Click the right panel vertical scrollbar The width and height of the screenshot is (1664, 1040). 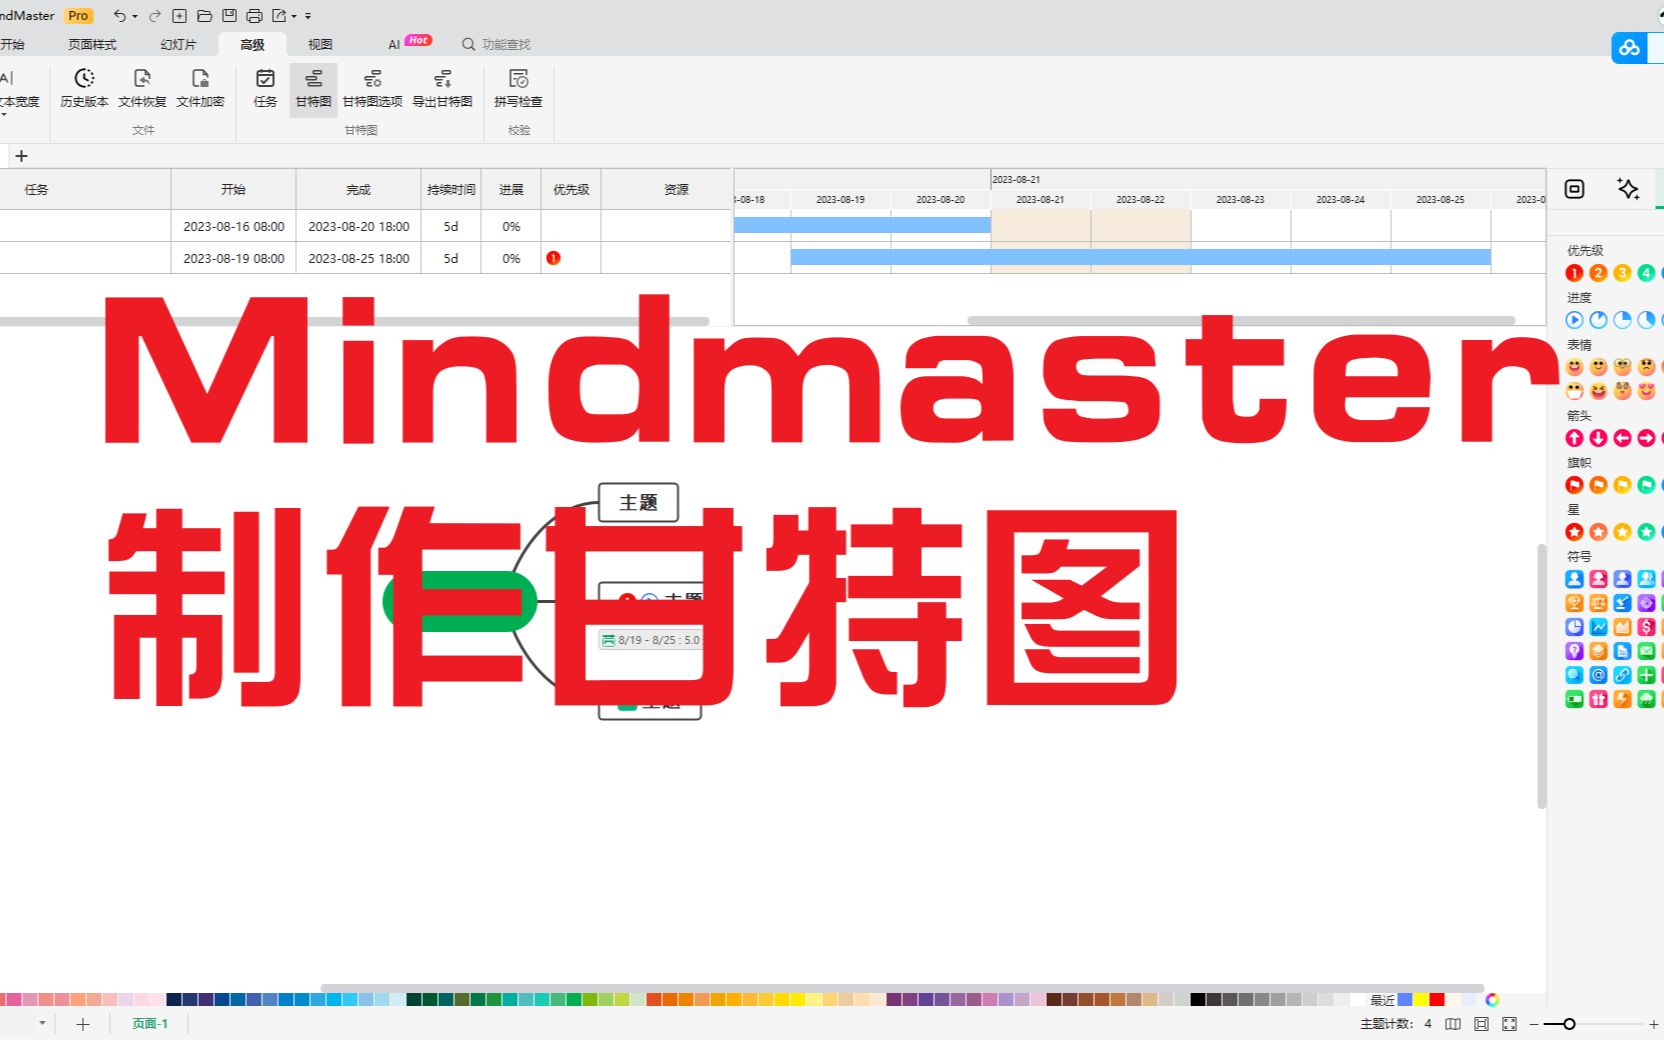tap(1541, 676)
